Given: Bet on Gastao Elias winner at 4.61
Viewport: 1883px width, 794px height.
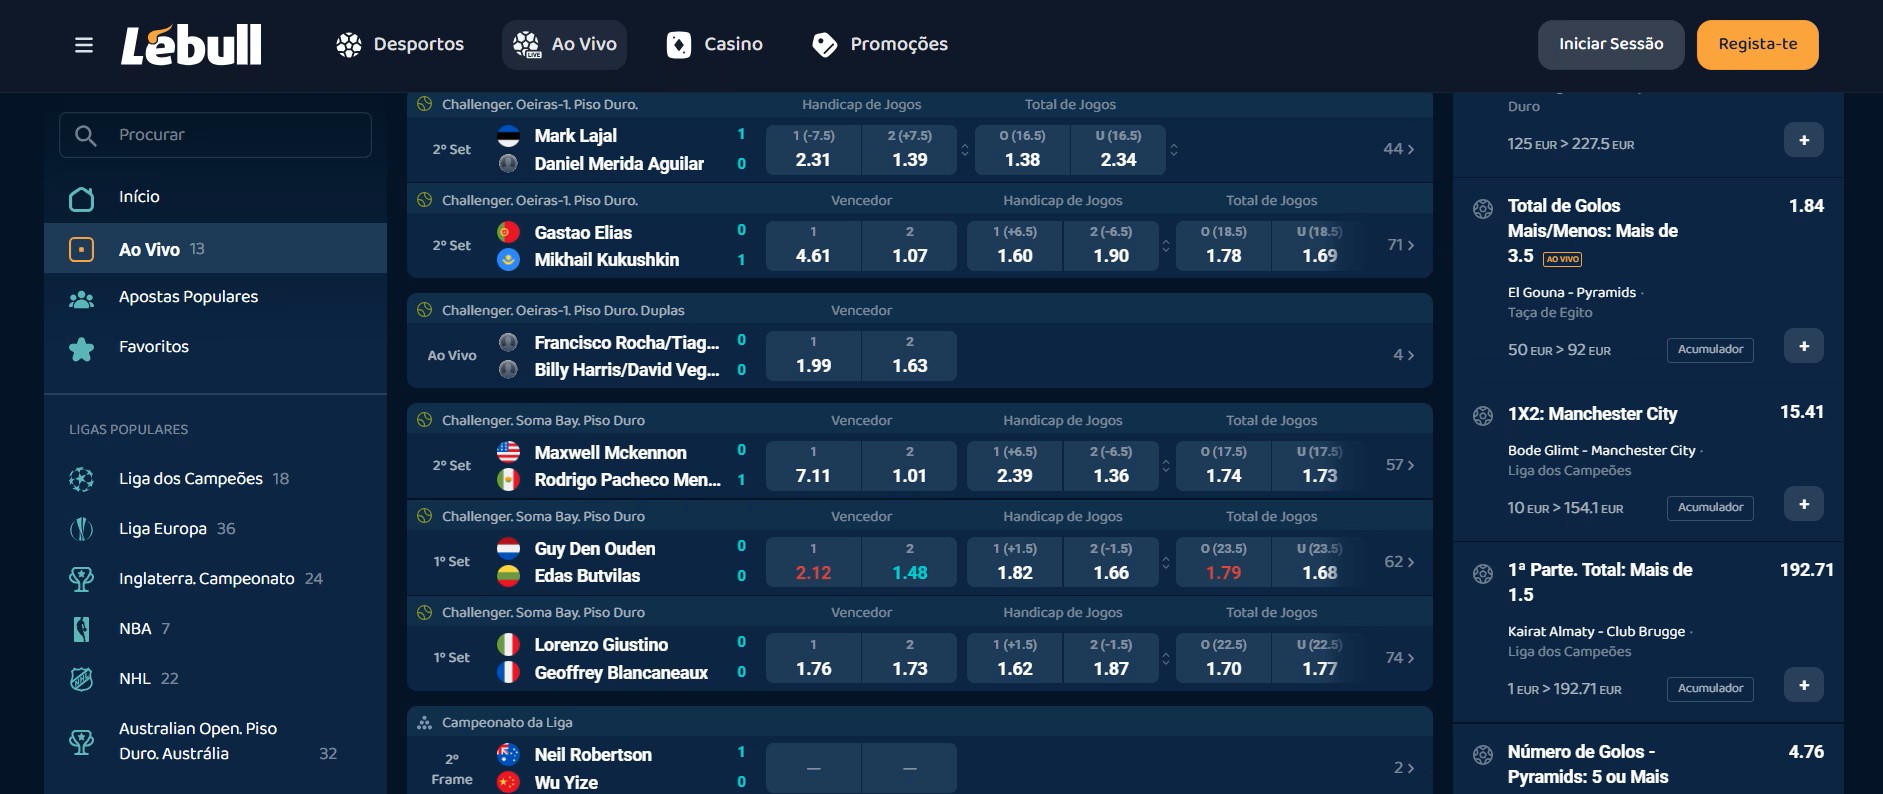Looking at the screenshot, I should pyautogui.click(x=813, y=245).
